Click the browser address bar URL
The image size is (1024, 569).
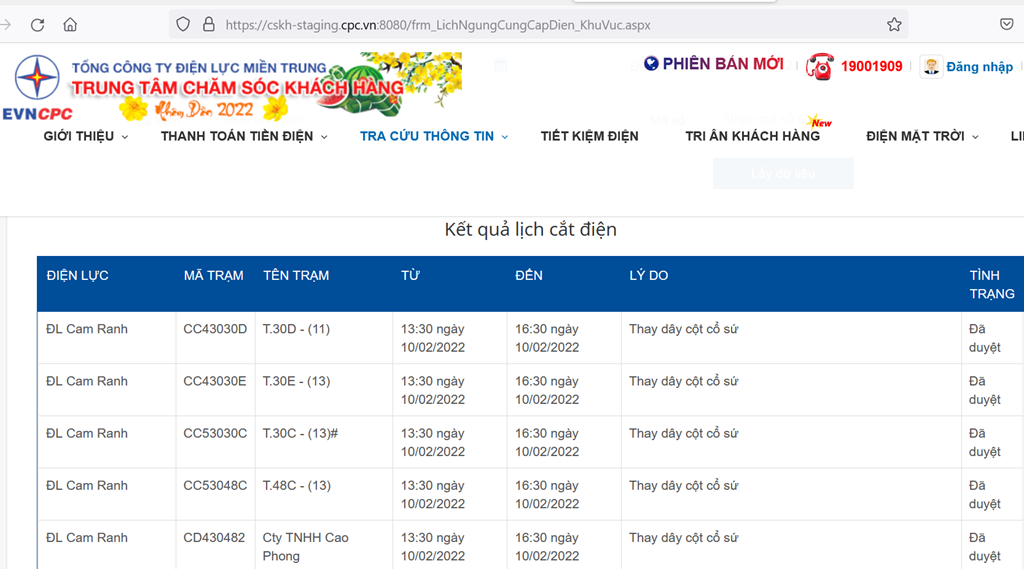[x=437, y=25]
